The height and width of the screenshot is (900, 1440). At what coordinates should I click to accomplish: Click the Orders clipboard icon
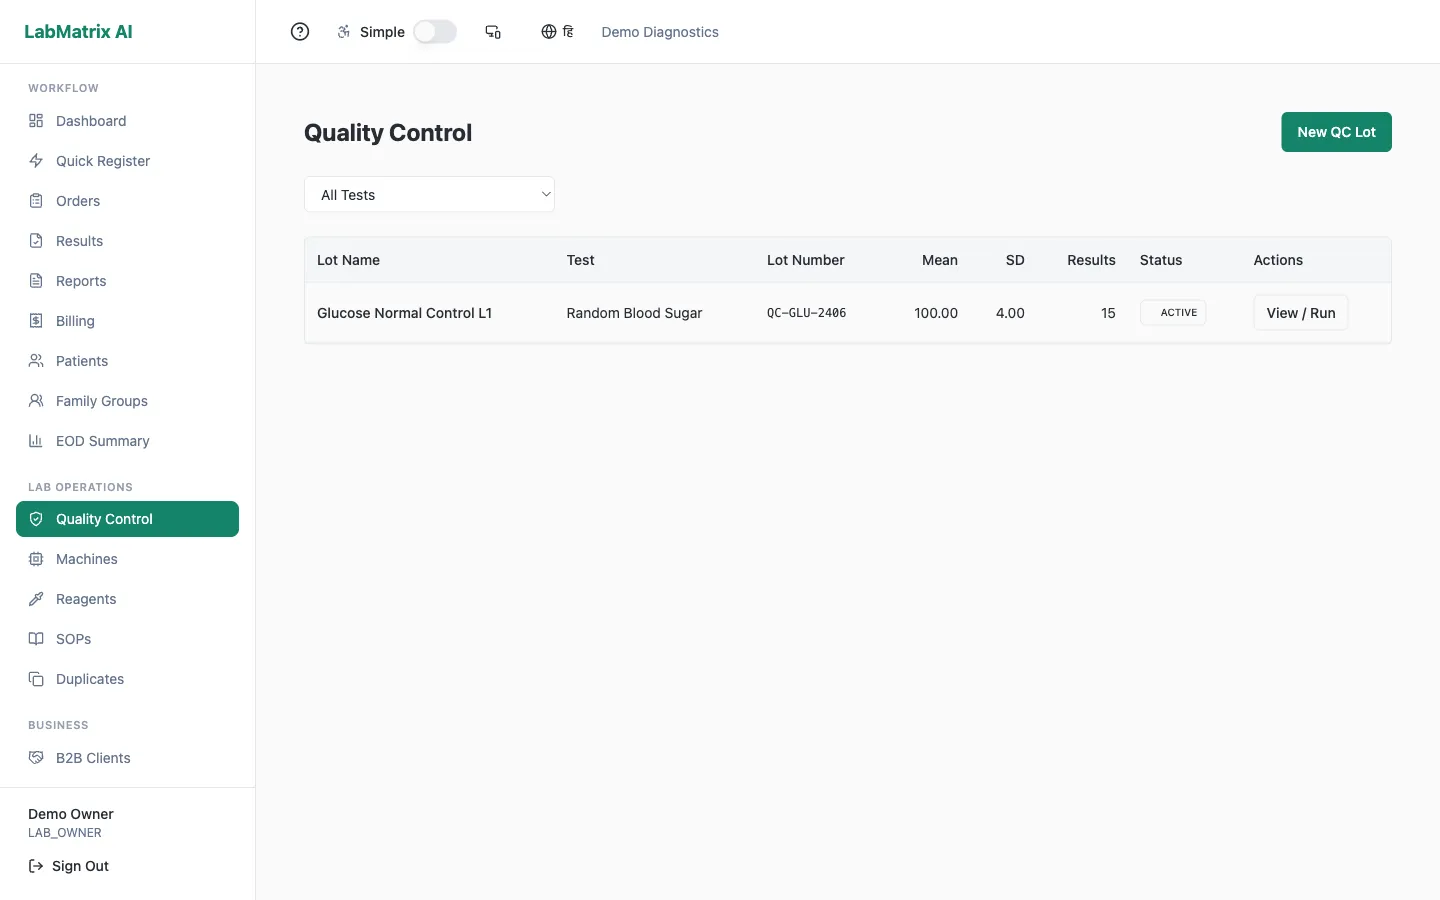(36, 201)
